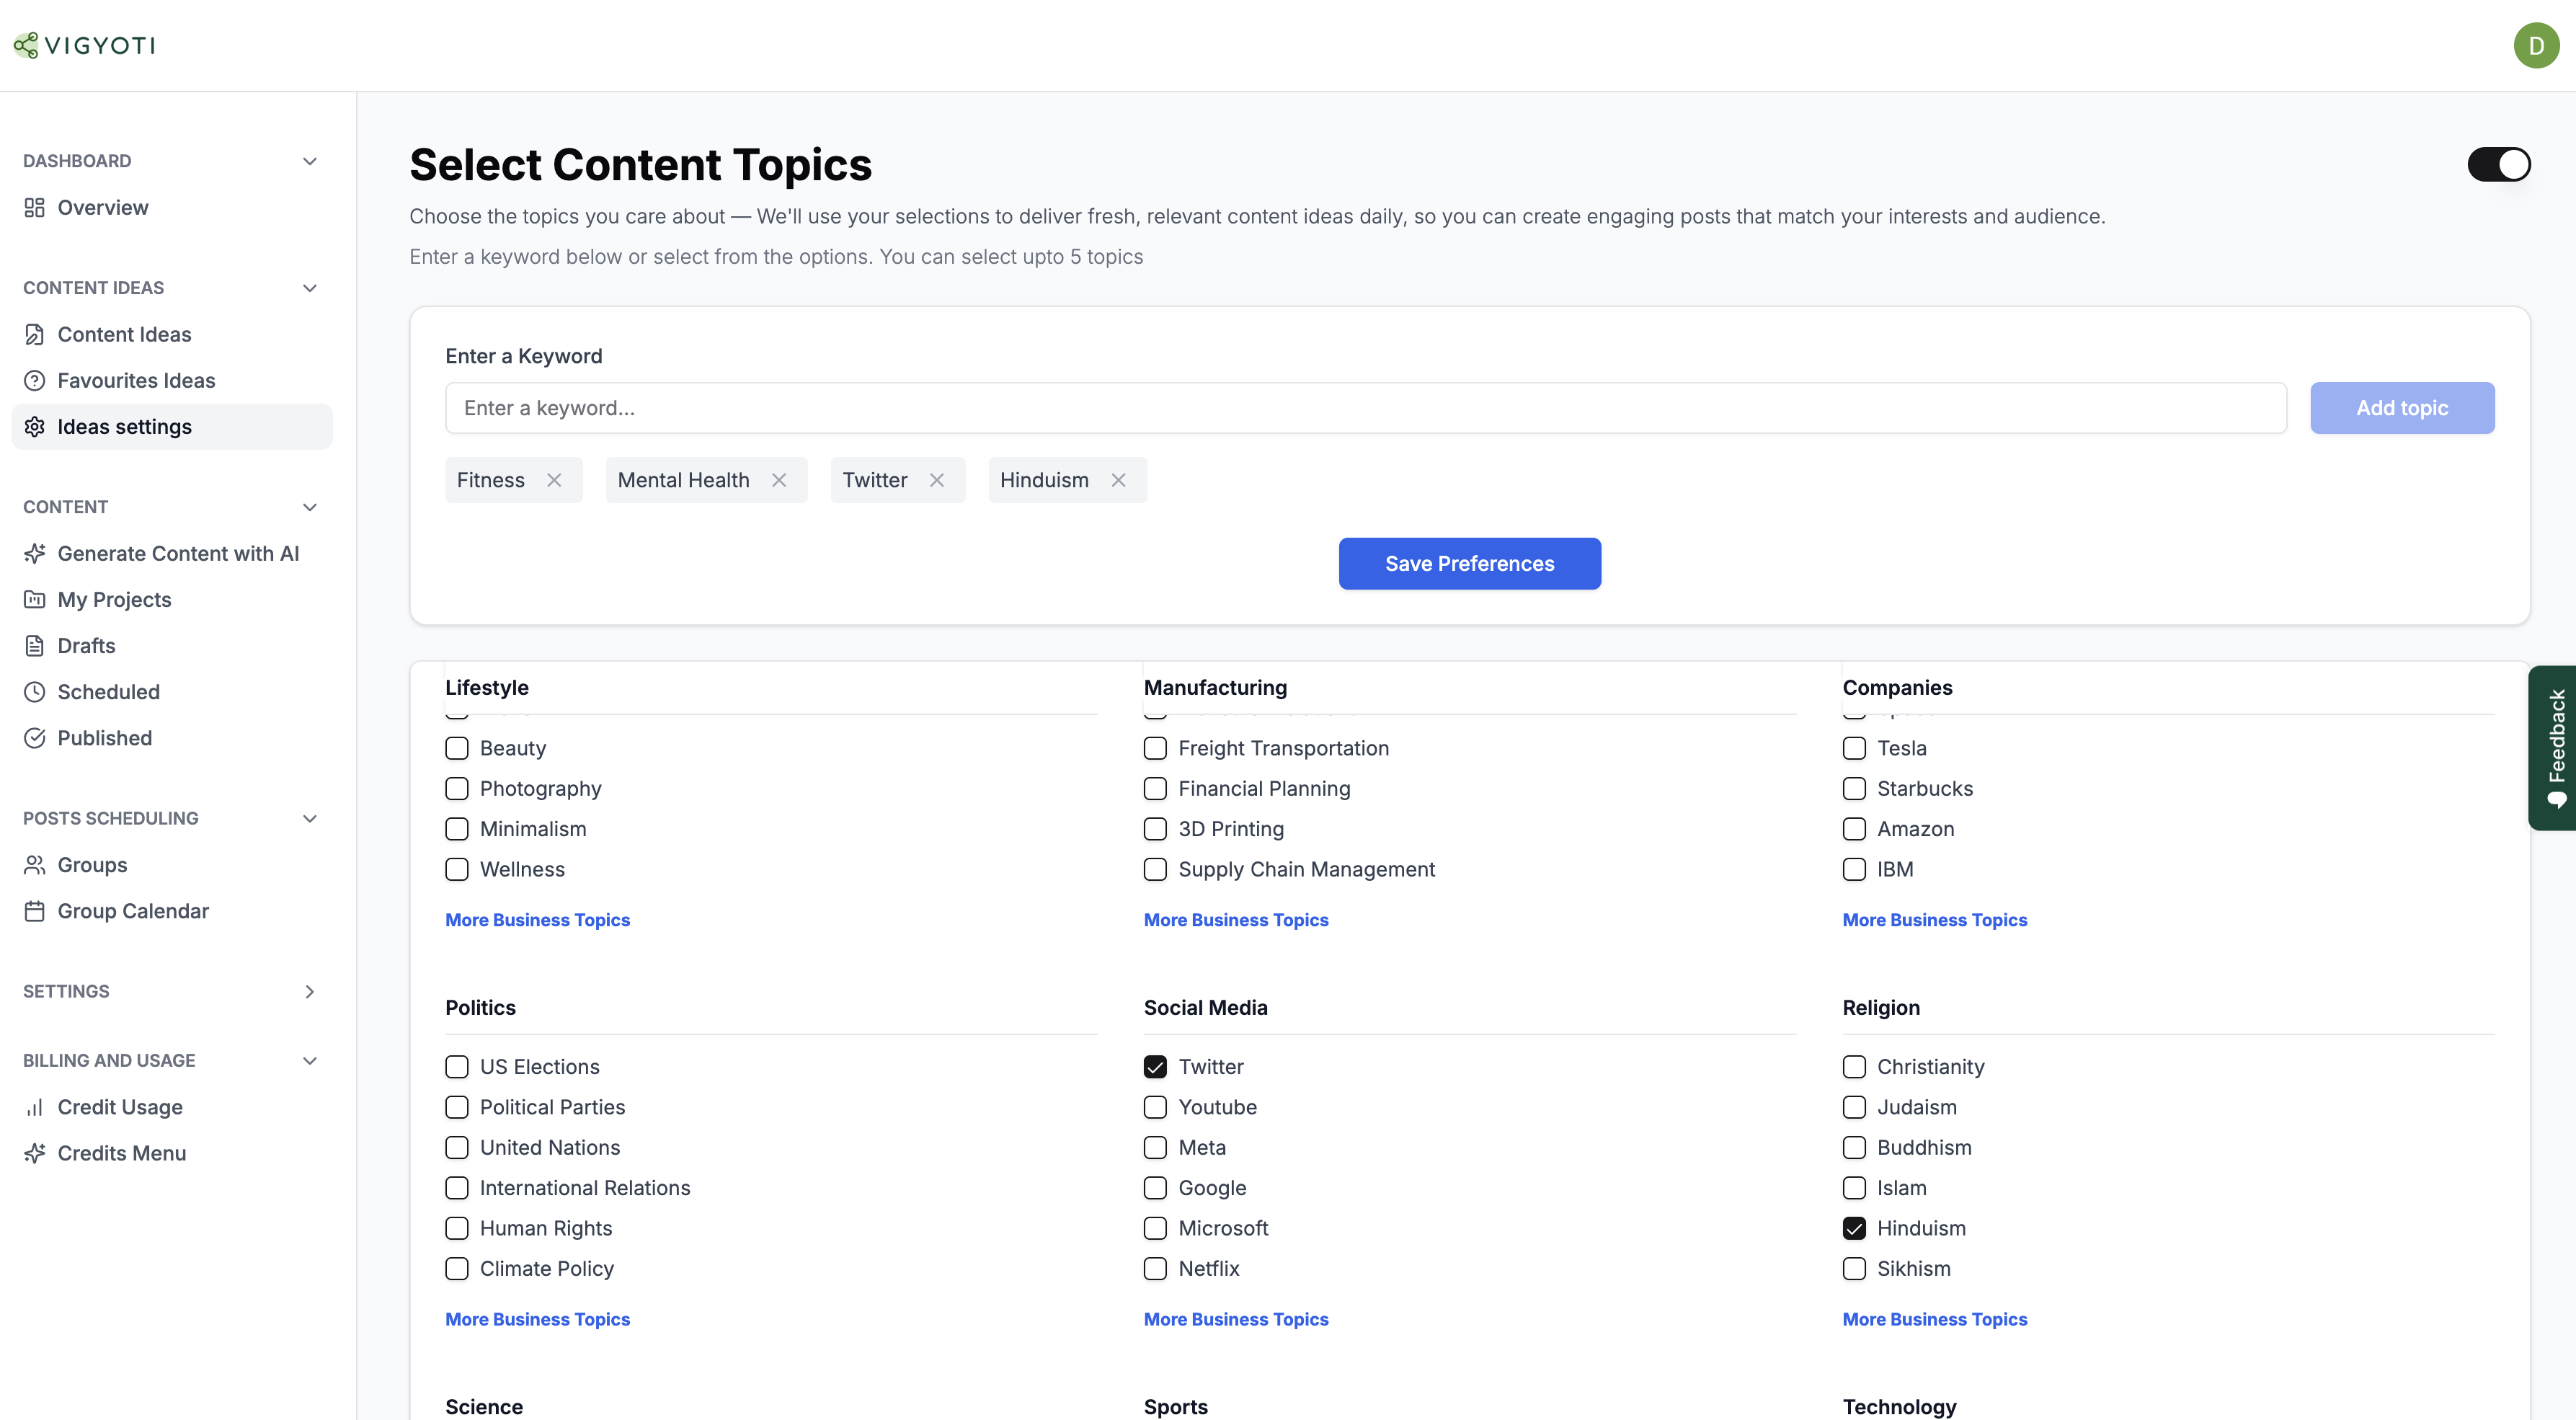Open the Scheduled posts page
The image size is (2576, 1420).
pyautogui.click(x=171, y=691)
